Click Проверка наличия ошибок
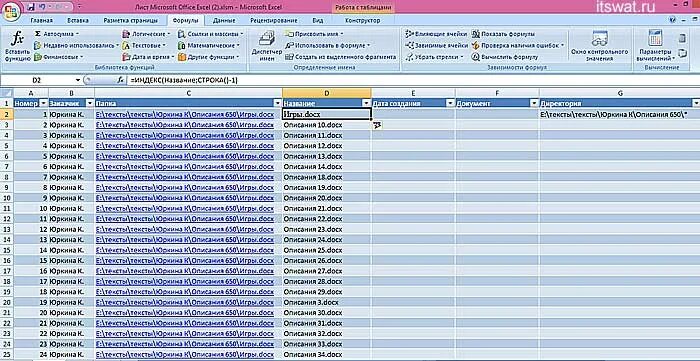The height and width of the screenshot is (361, 700). 518,46
